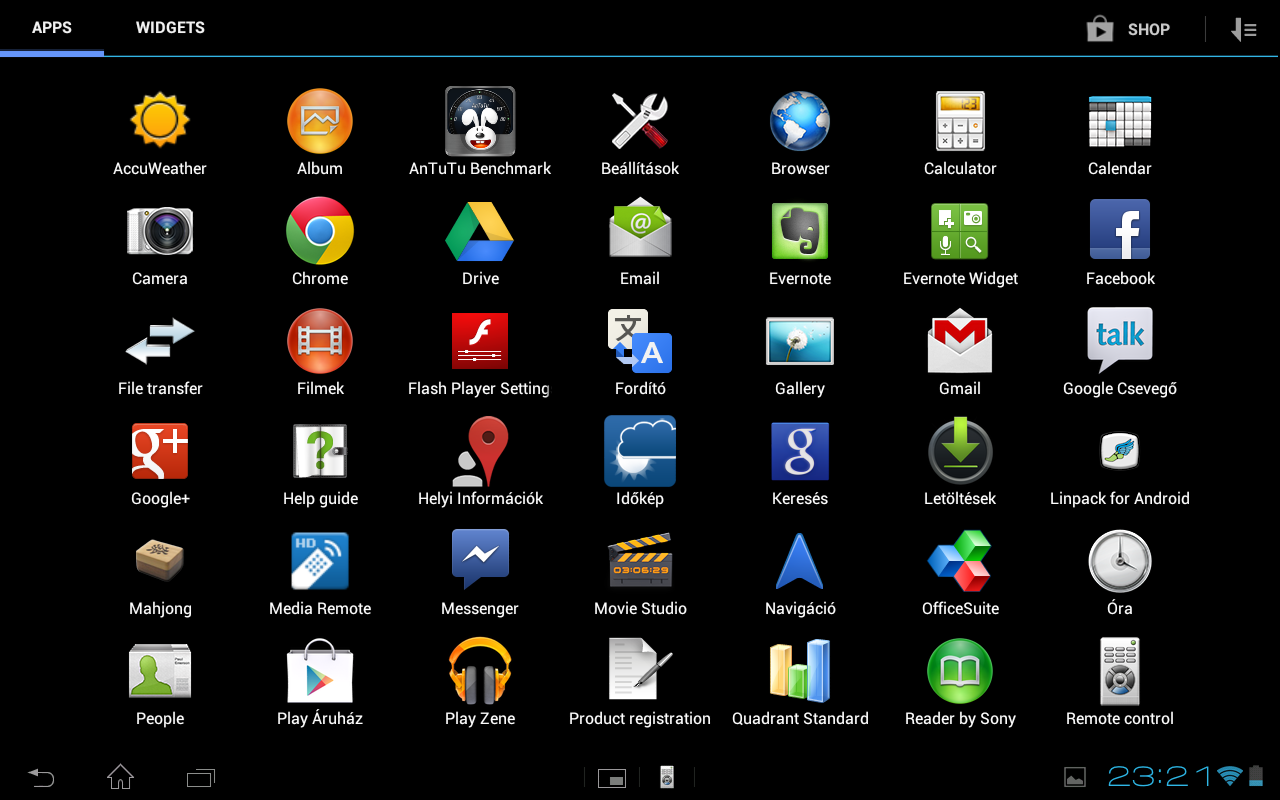The width and height of the screenshot is (1280, 800).
Task: Open Facebook Messenger
Action: tap(480, 573)
